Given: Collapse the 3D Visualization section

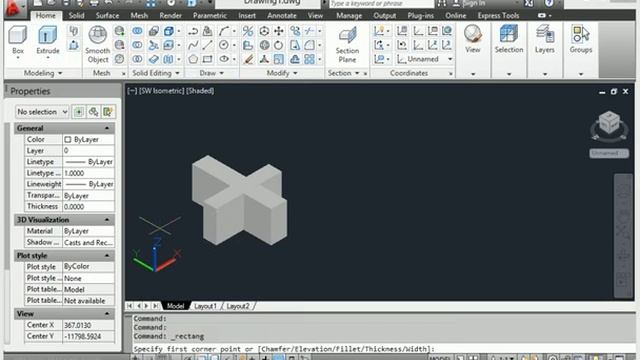Looking at the screenshot, I should pos(107,220).
